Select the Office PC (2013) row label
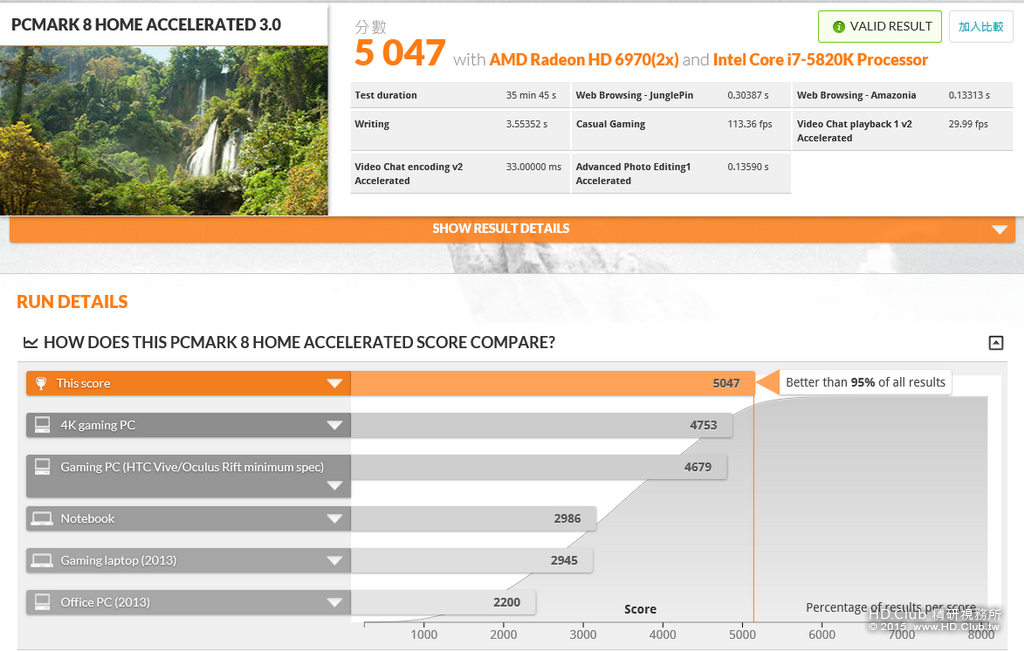Viewport: 1024px width, 652px height. tap(105, 602)
